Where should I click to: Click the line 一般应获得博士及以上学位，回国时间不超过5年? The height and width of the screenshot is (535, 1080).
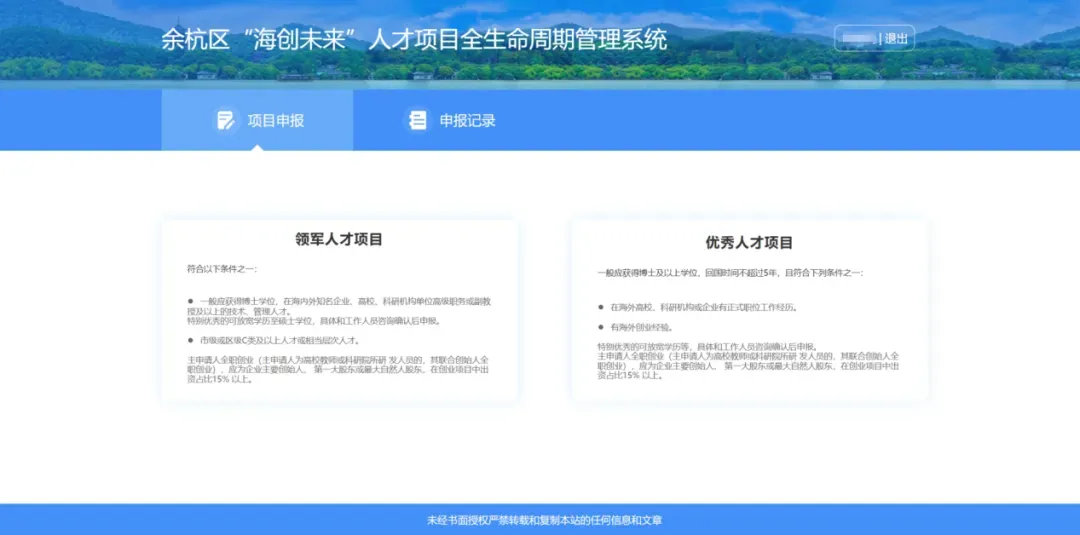tap(689, 273)
